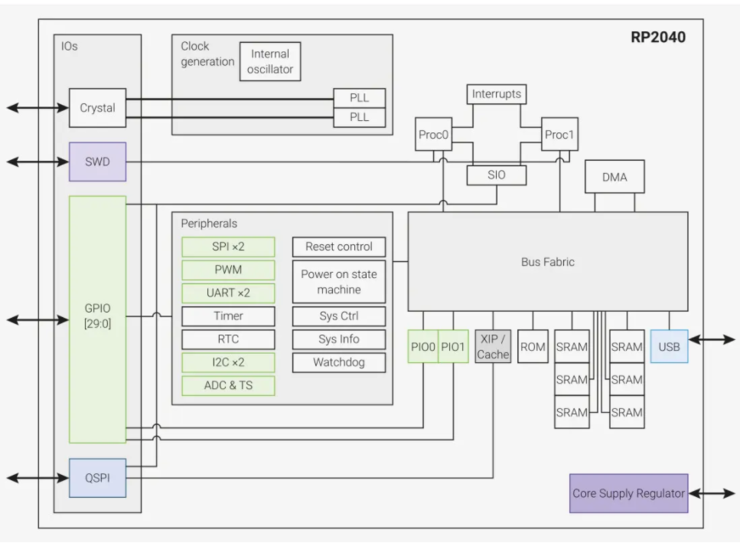Image resolution: width=740 pixels, height=543 pixels.
Task: Select the purple SWD block
Action: coord(97,162)
